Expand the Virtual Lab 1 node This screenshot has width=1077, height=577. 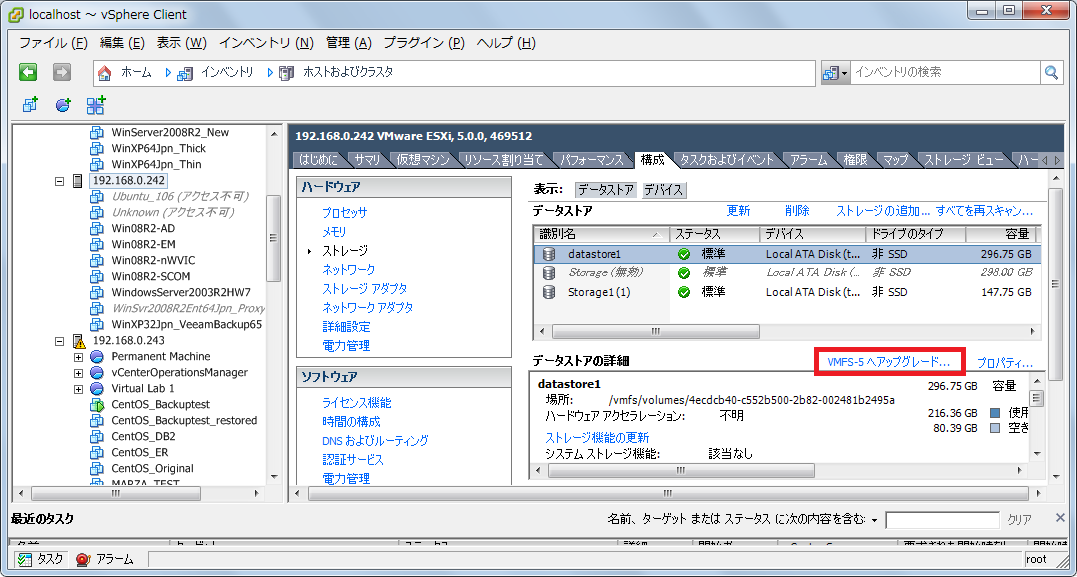point(78,388)
